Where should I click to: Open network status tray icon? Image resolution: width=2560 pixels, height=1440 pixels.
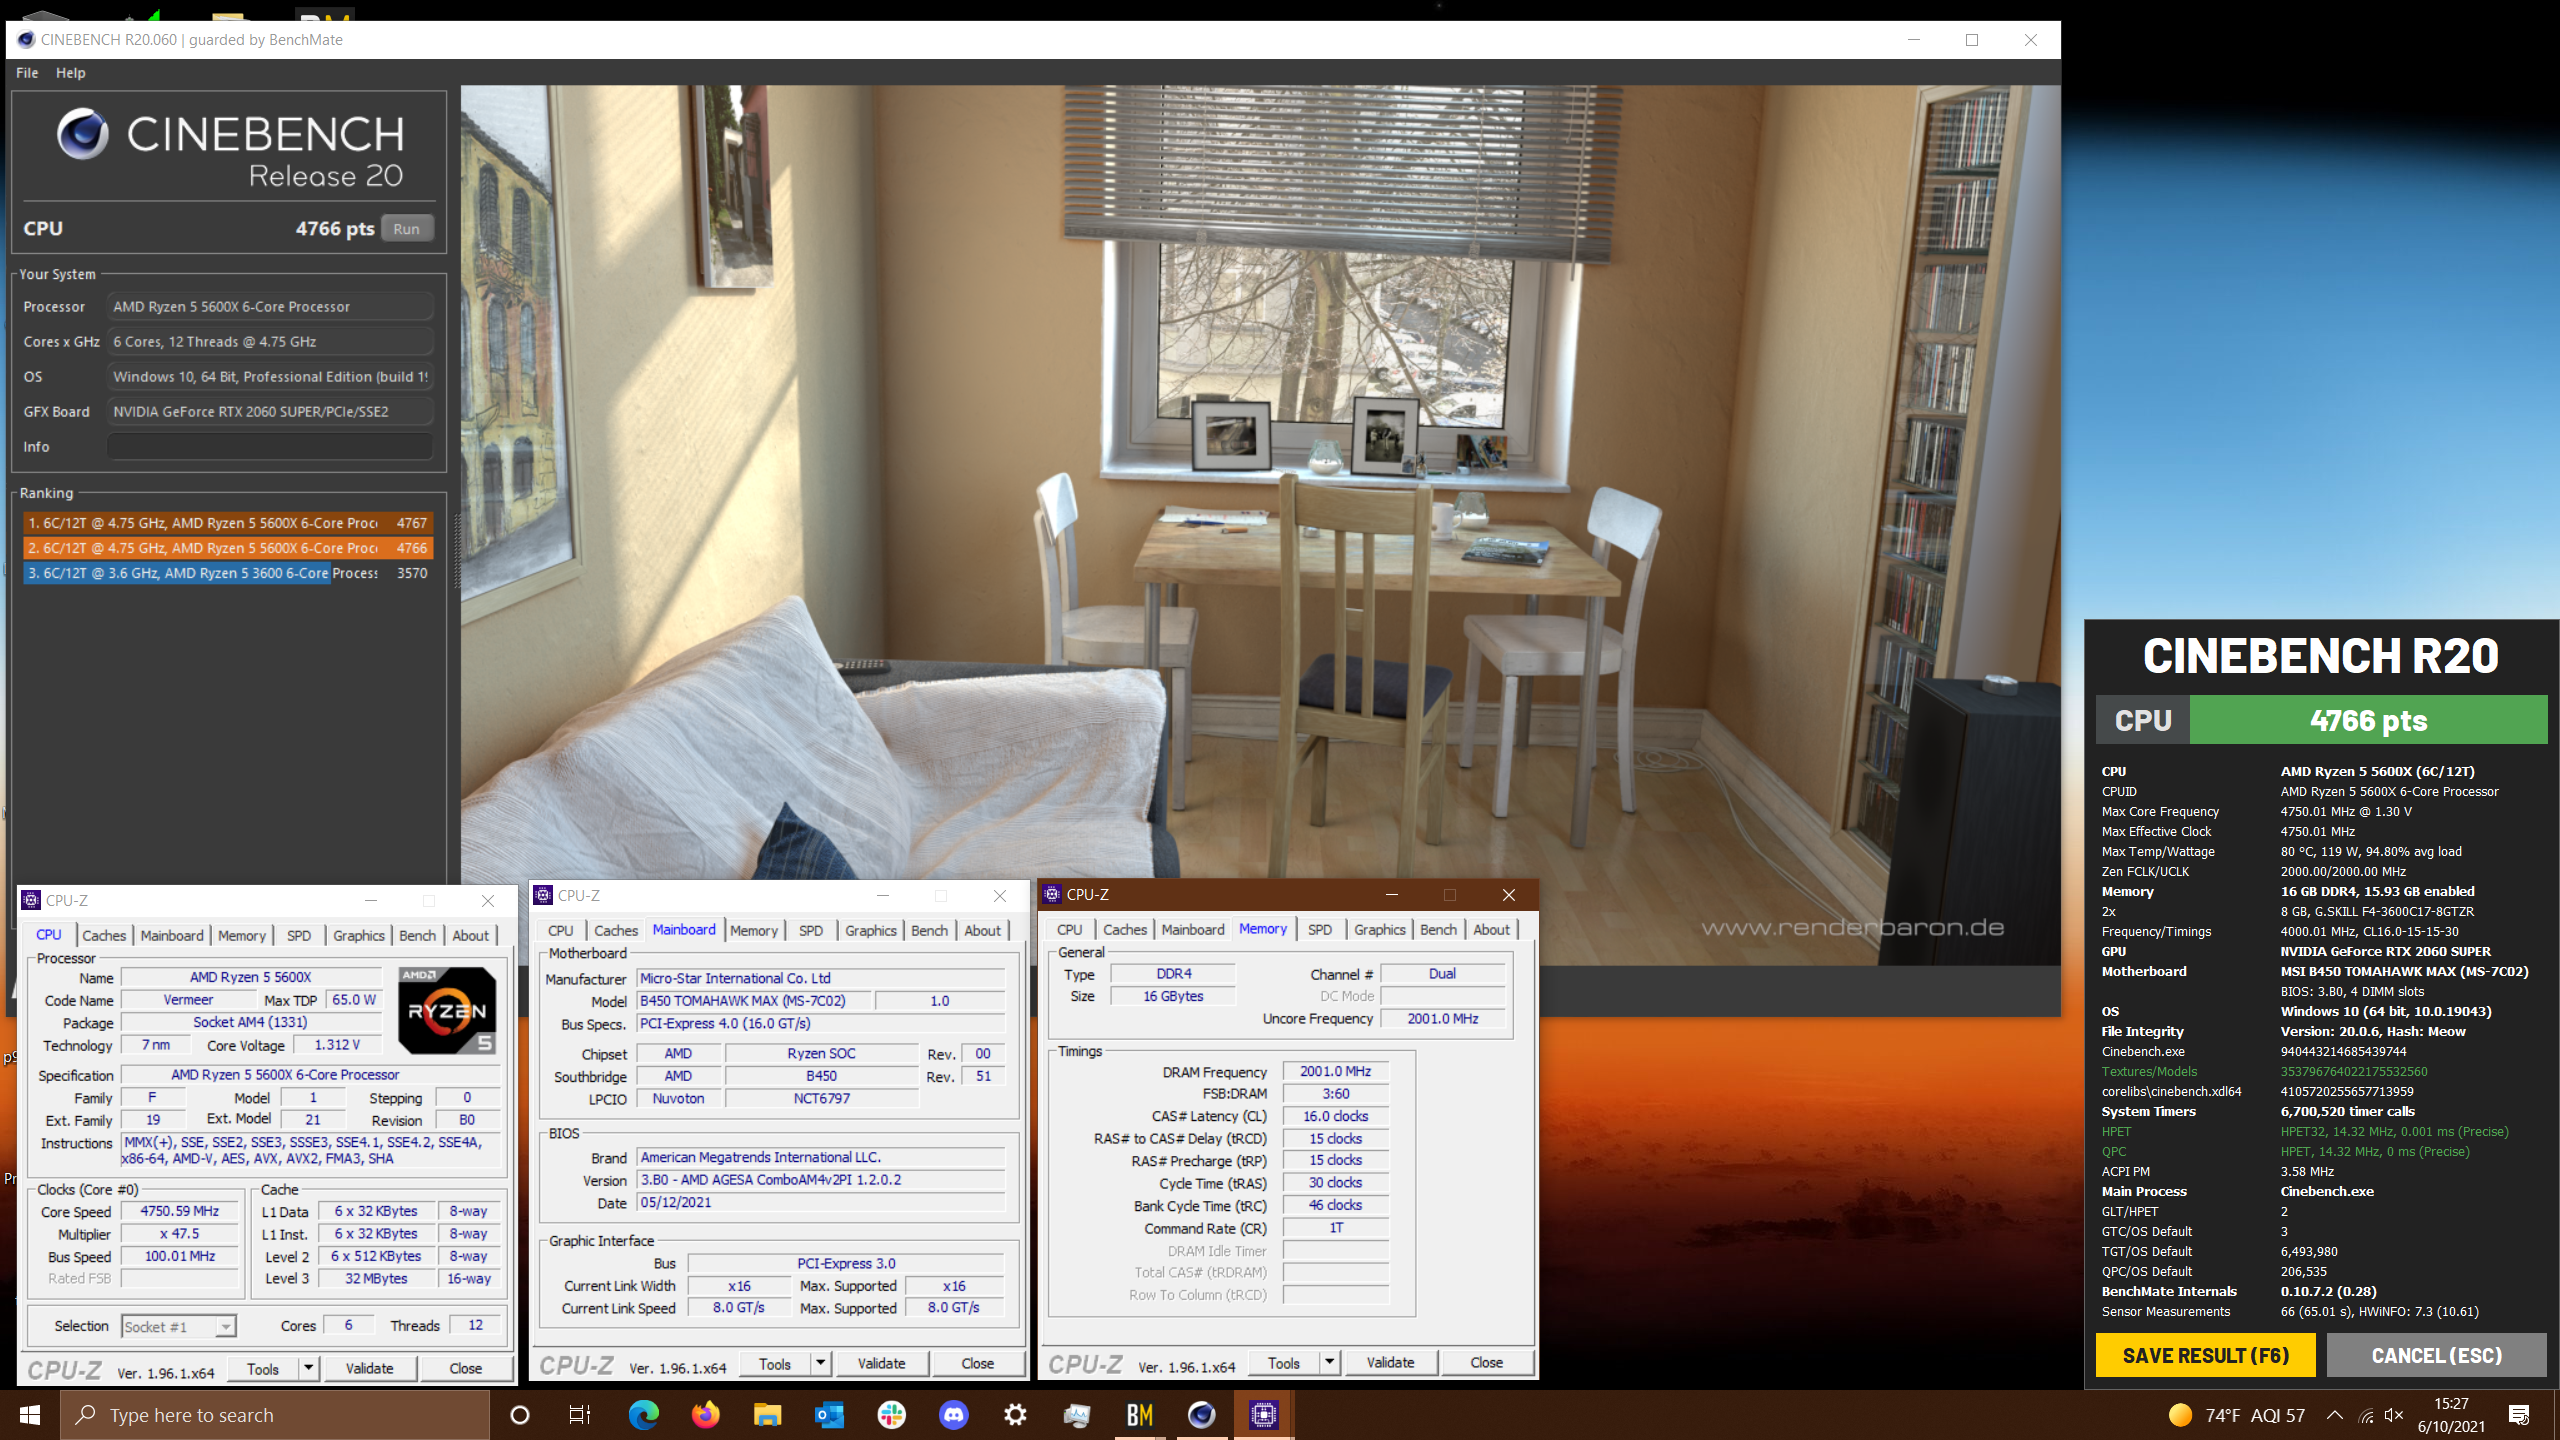[x=2365, y=1415]
